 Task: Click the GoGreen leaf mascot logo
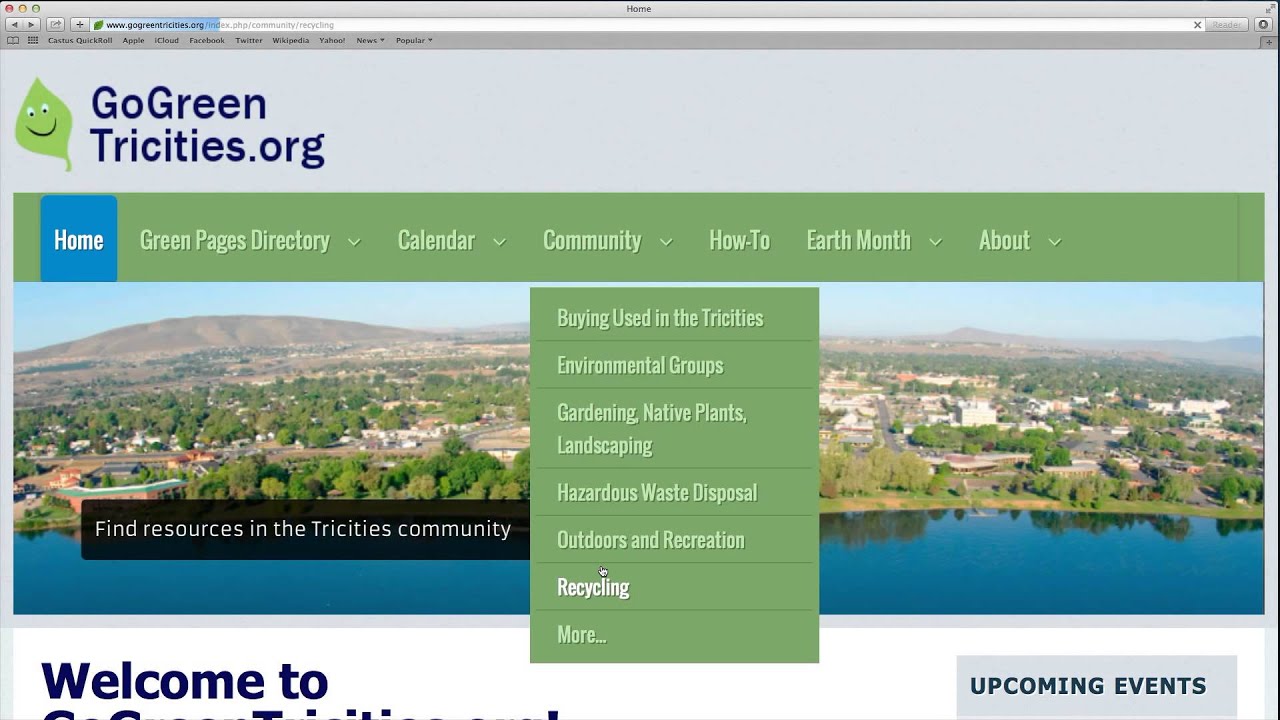tap(44, 123)
